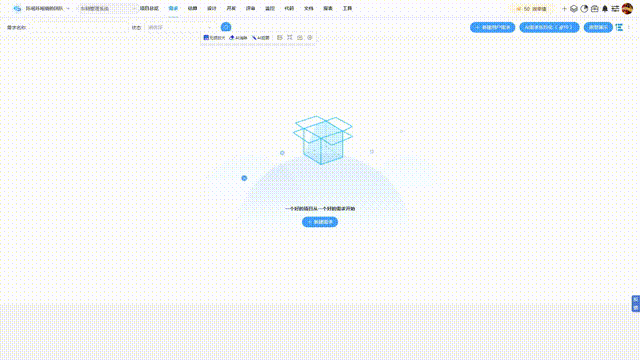Select the 需求 tab
Viewport: 640px width, 360px height.
click(173, 8)
